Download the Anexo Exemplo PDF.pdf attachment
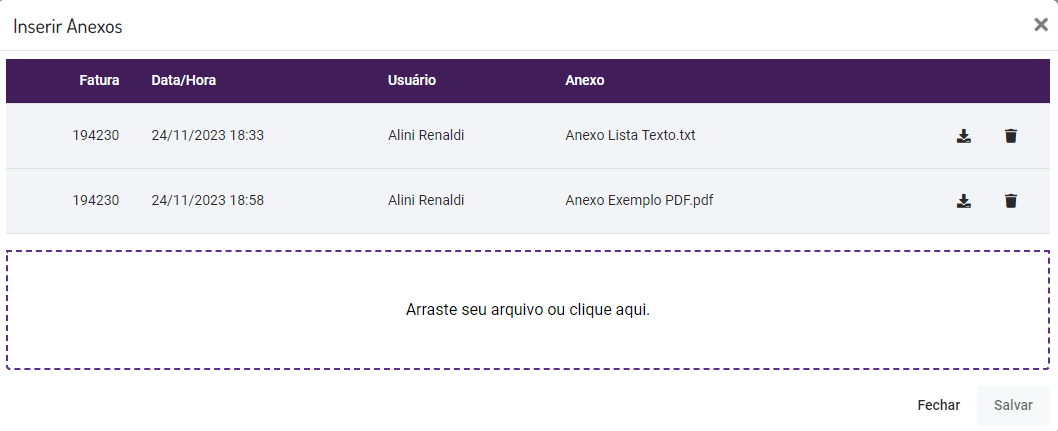This screenshot has width=1058, height=431. [x=963, y=201]
